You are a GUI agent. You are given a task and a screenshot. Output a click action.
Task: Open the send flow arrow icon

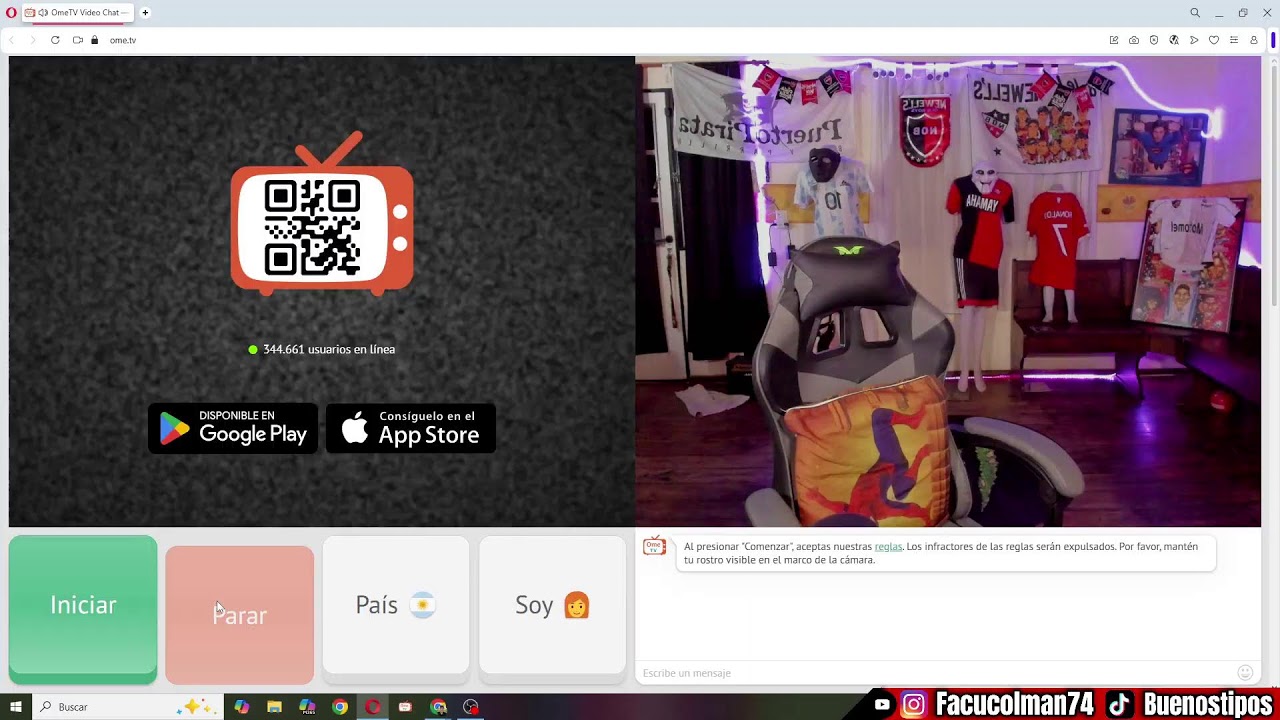click(1194, 40)
